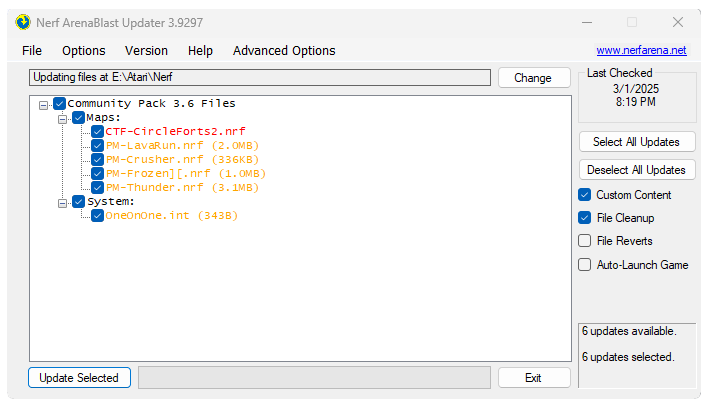Visit the www.nerfarena.net link
Image resolution: width=712 pixels, height=407 pixels.
(641, 50)
